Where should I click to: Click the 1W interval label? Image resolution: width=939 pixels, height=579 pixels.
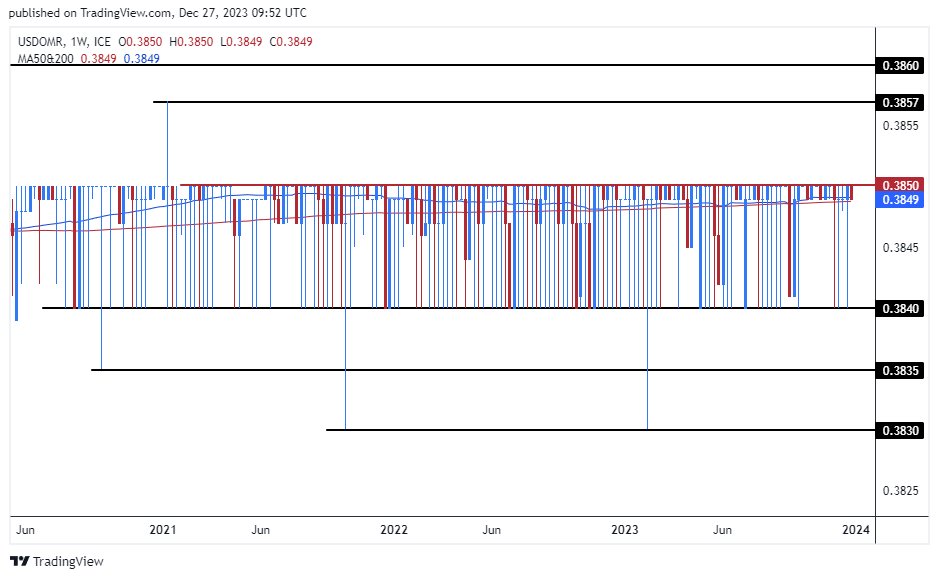point(79,41)
